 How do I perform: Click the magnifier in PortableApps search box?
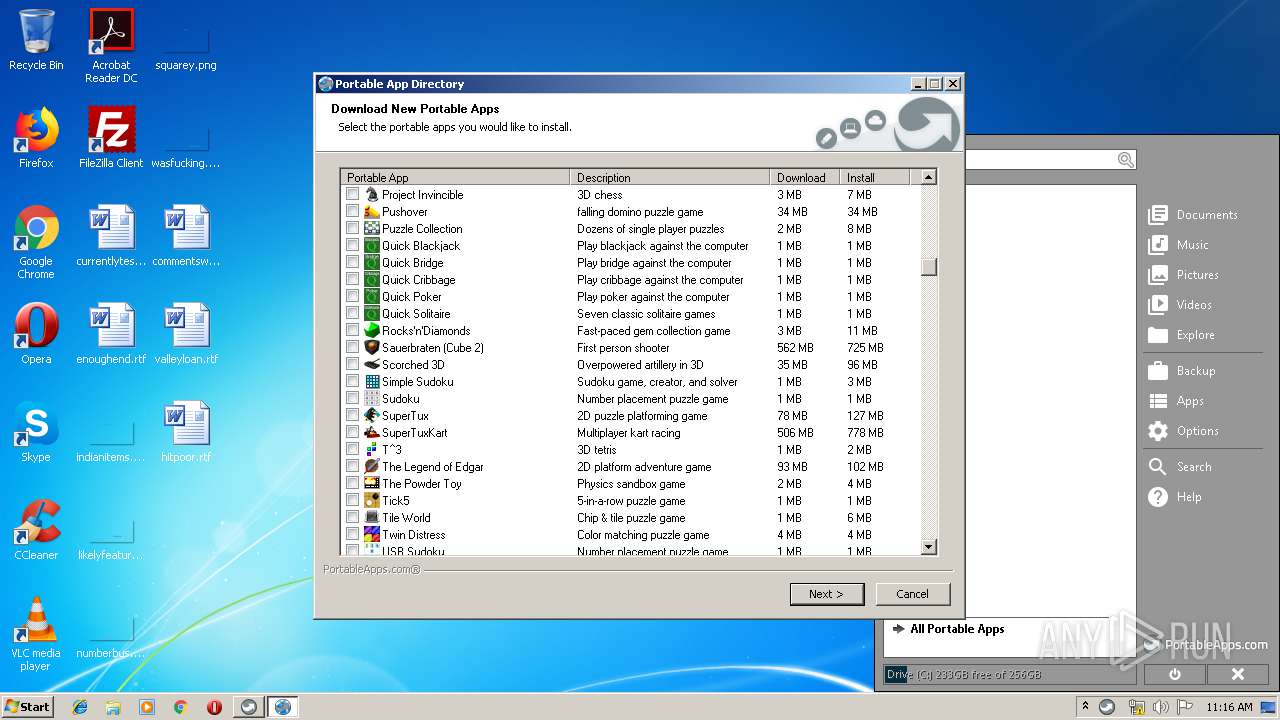1125,160
